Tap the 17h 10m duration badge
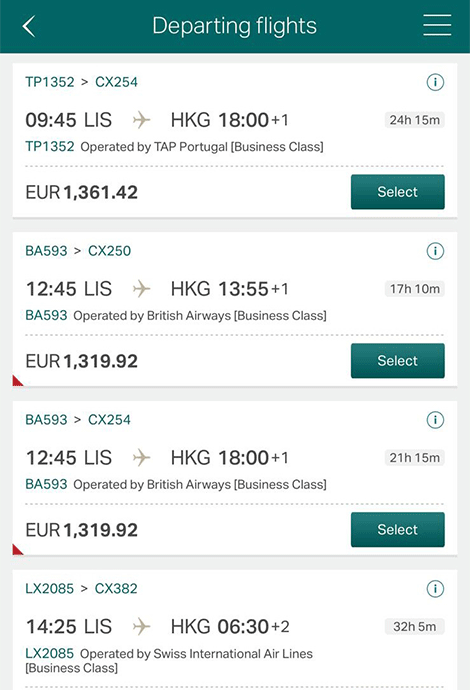The image size is (470, 690). (415, 289)
